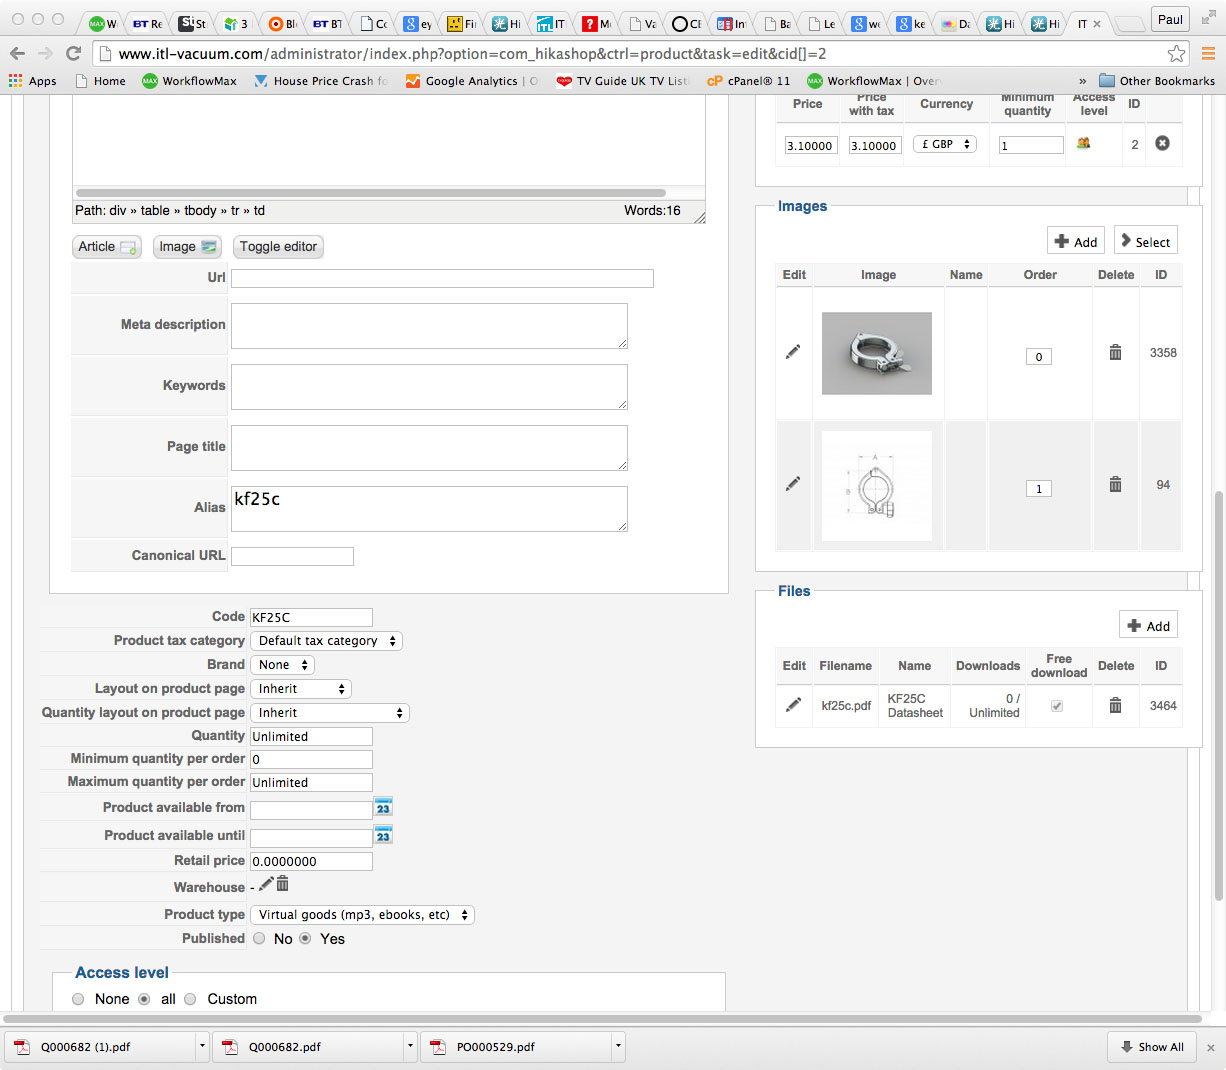Remove the price row with the X icon
This screenshot has height=1070, width=1226.
click(x=1162, y=144)
